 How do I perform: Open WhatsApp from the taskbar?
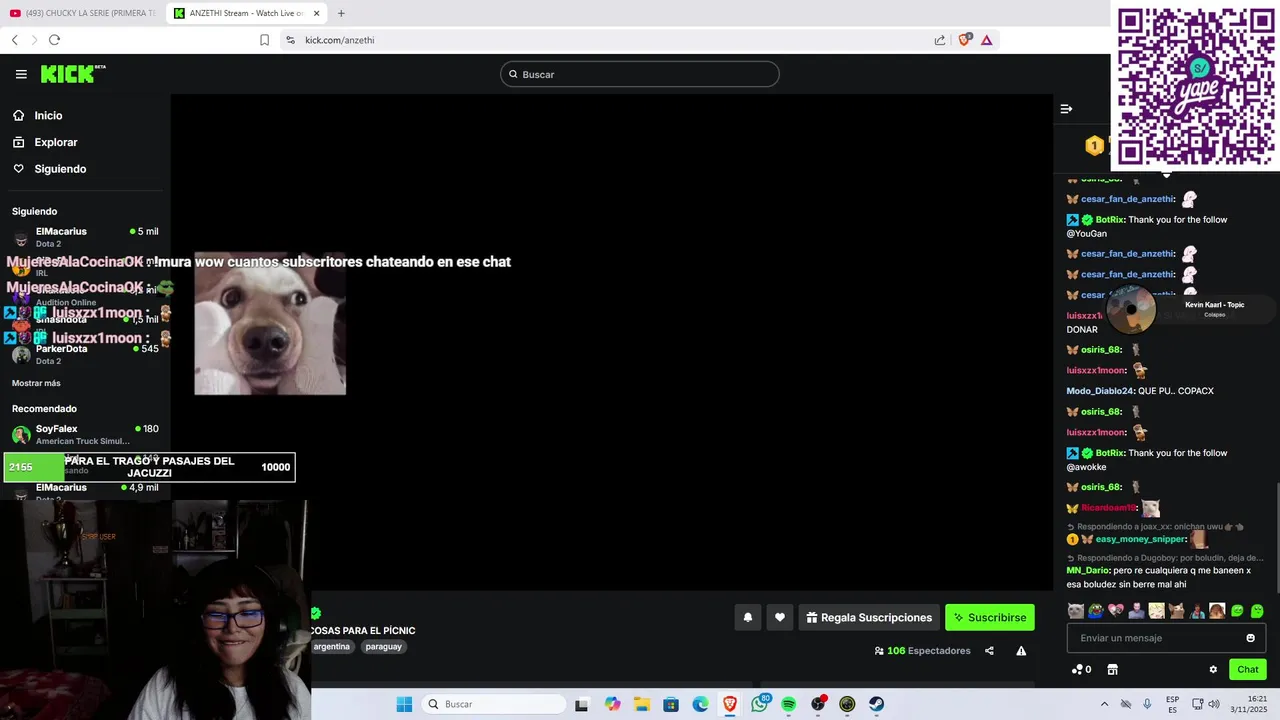tap(760, 704)
